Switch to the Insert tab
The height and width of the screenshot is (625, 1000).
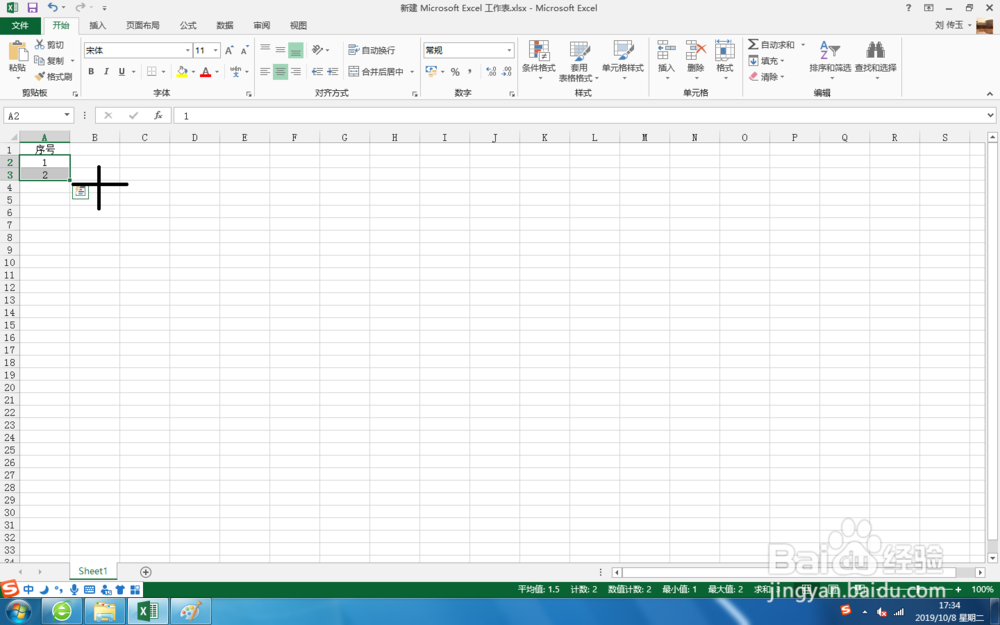[x=98, y=26]
